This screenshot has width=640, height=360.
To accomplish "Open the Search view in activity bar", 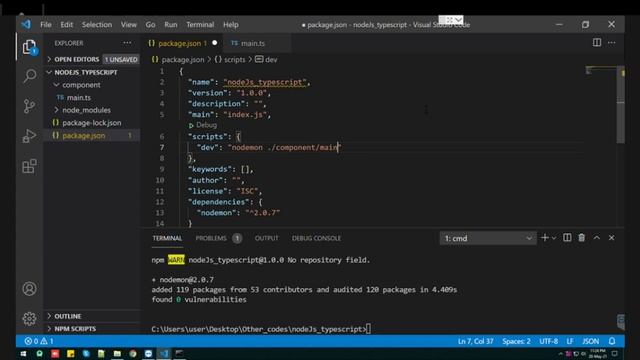I will pos(29,76).
